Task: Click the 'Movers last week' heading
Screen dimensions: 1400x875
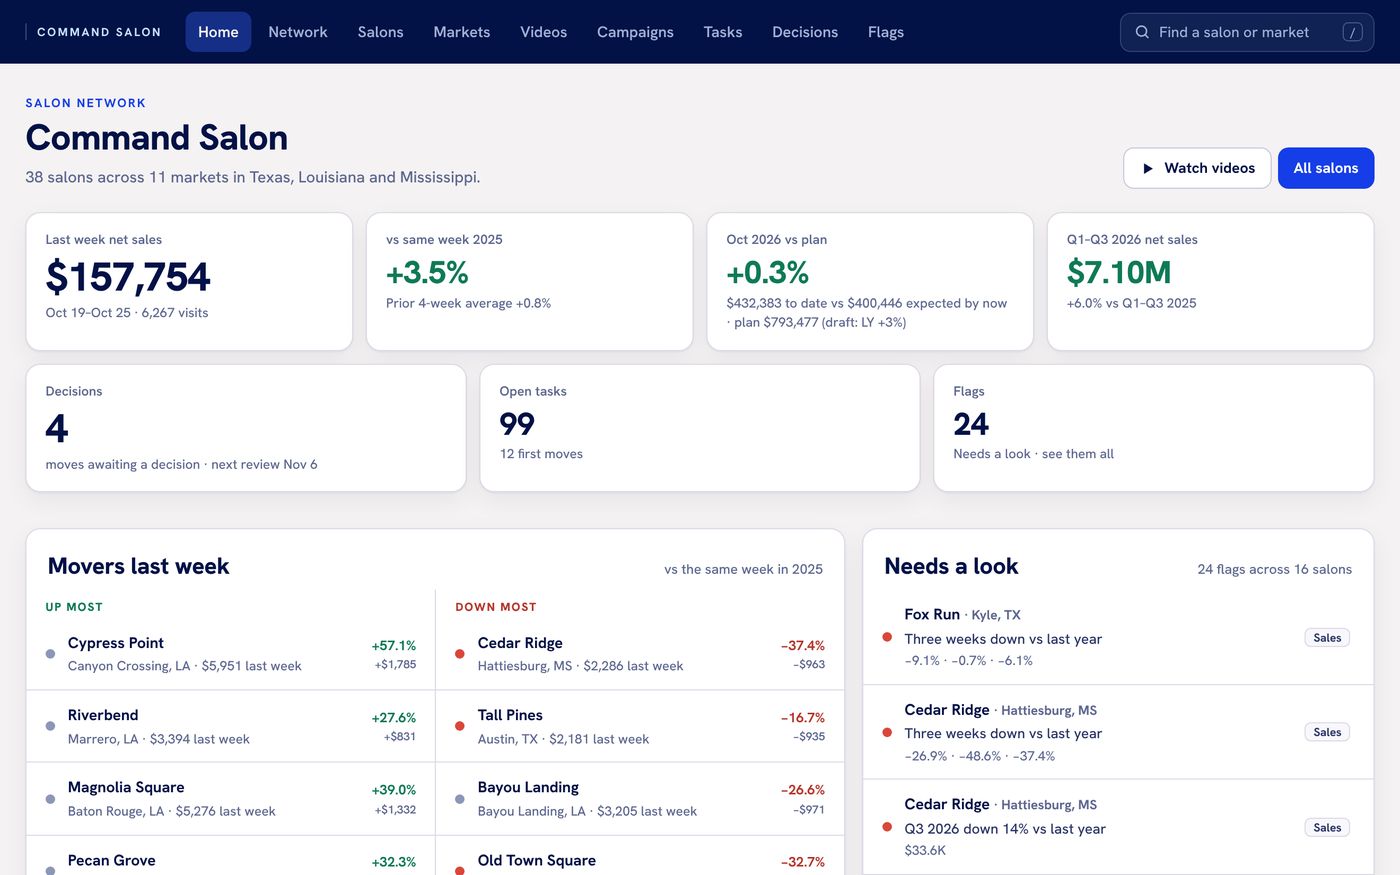Action: coord(138,566)
